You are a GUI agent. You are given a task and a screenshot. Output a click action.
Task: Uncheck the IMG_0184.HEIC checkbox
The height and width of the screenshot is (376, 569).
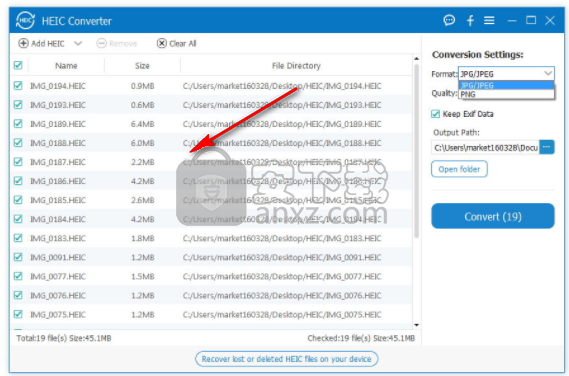pyautogui.click(x=18, y=219)
